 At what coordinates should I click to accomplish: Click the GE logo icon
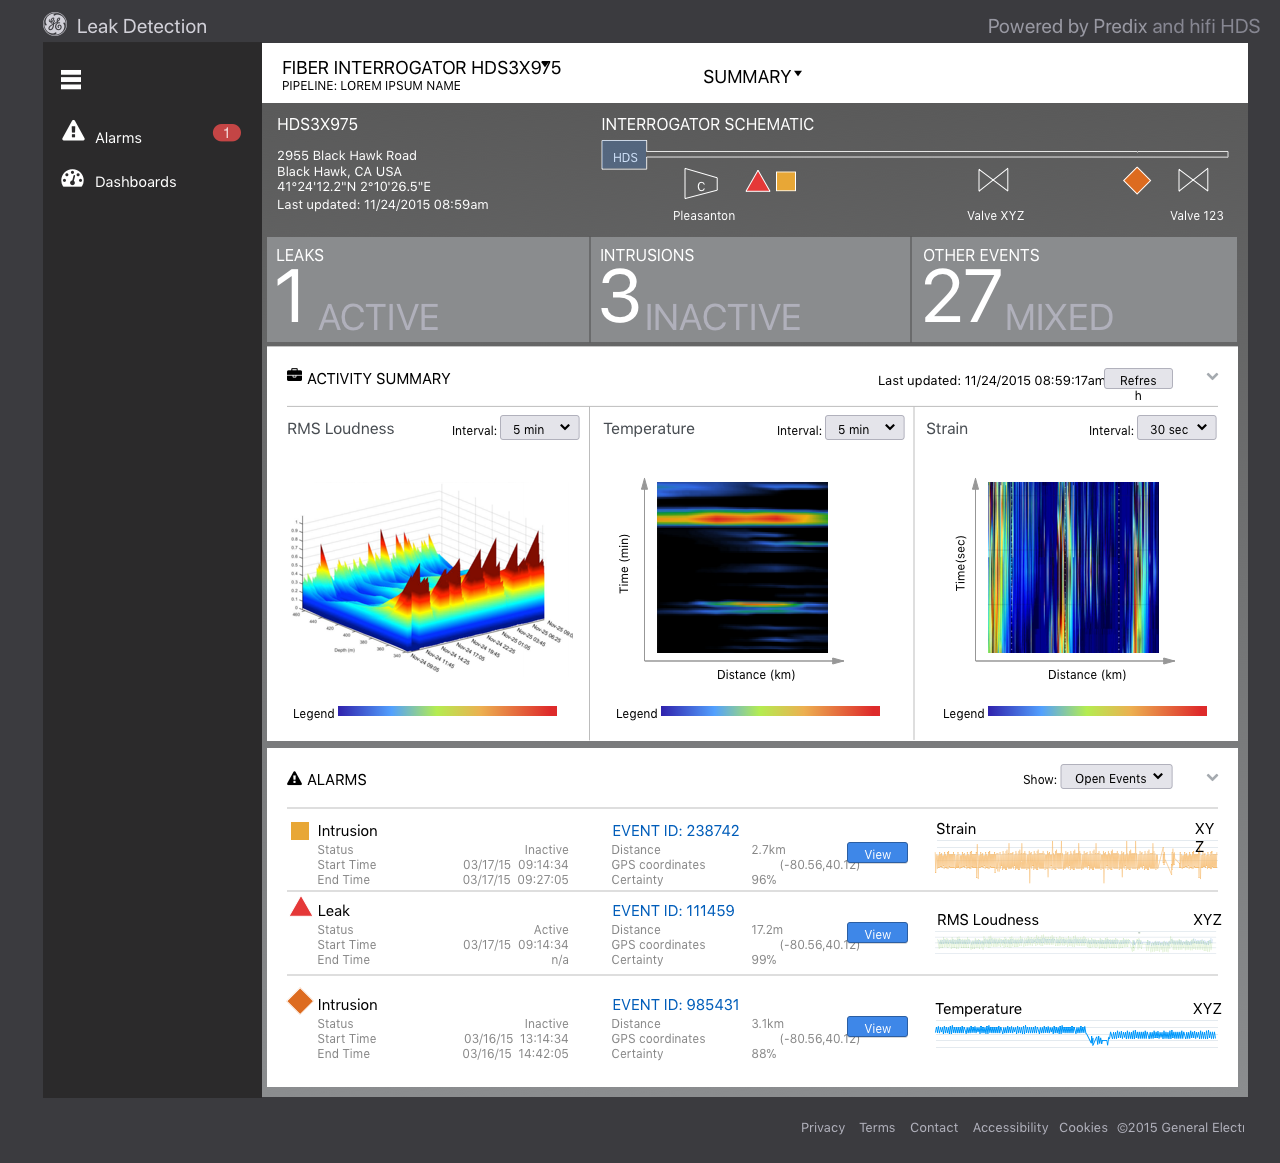(55, 25)
